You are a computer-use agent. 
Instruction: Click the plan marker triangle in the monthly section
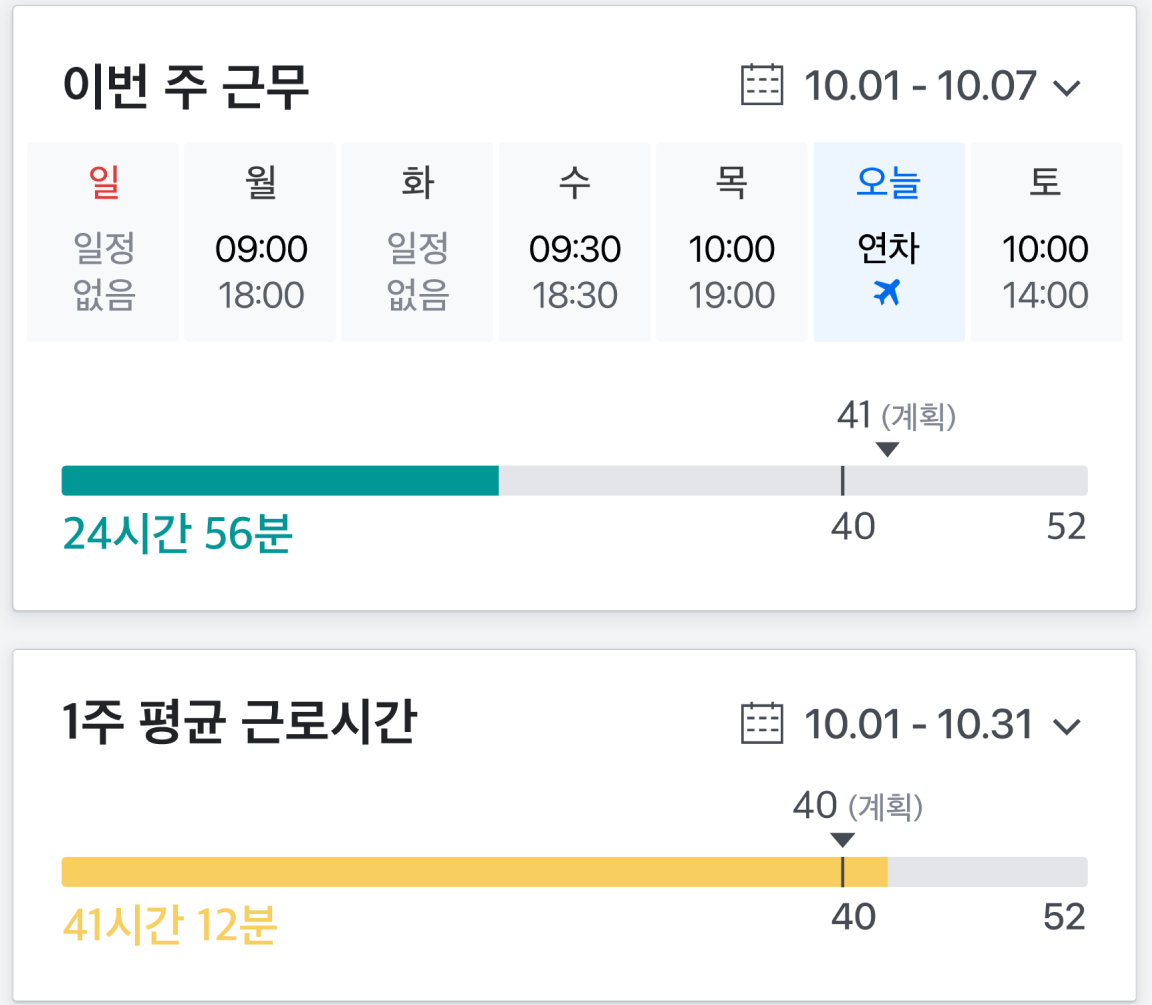pyautogui.click(x=845, y=840)
